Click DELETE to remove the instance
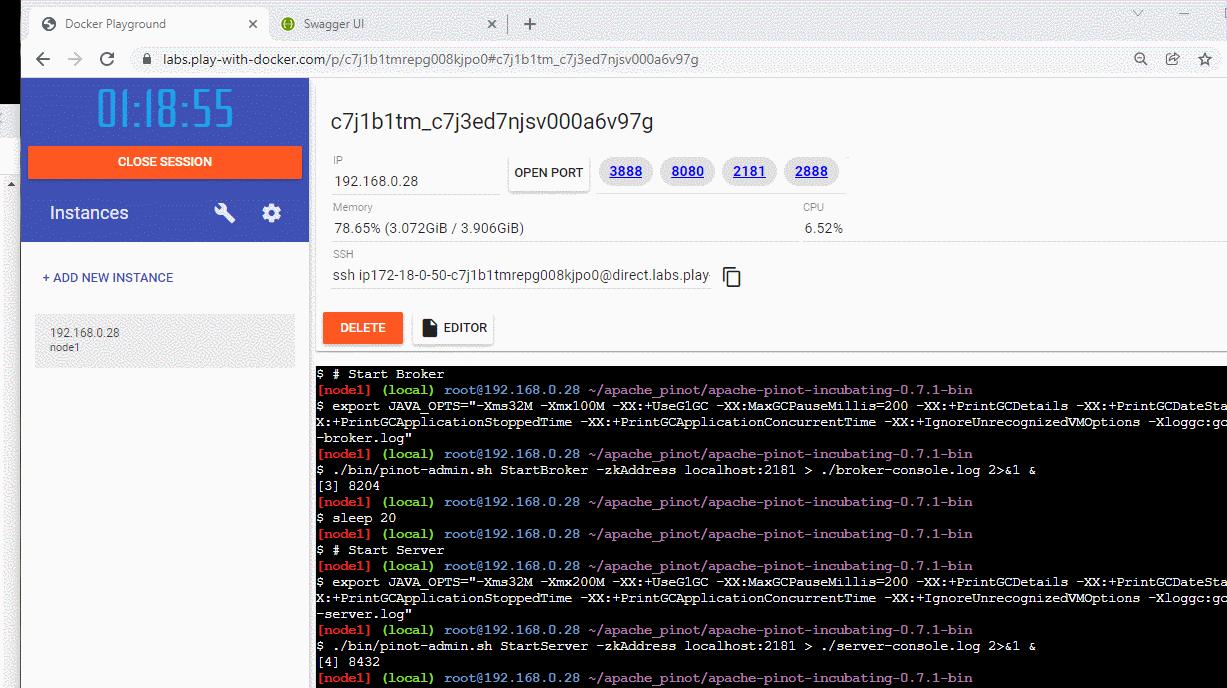 click(x=362, y=327)
